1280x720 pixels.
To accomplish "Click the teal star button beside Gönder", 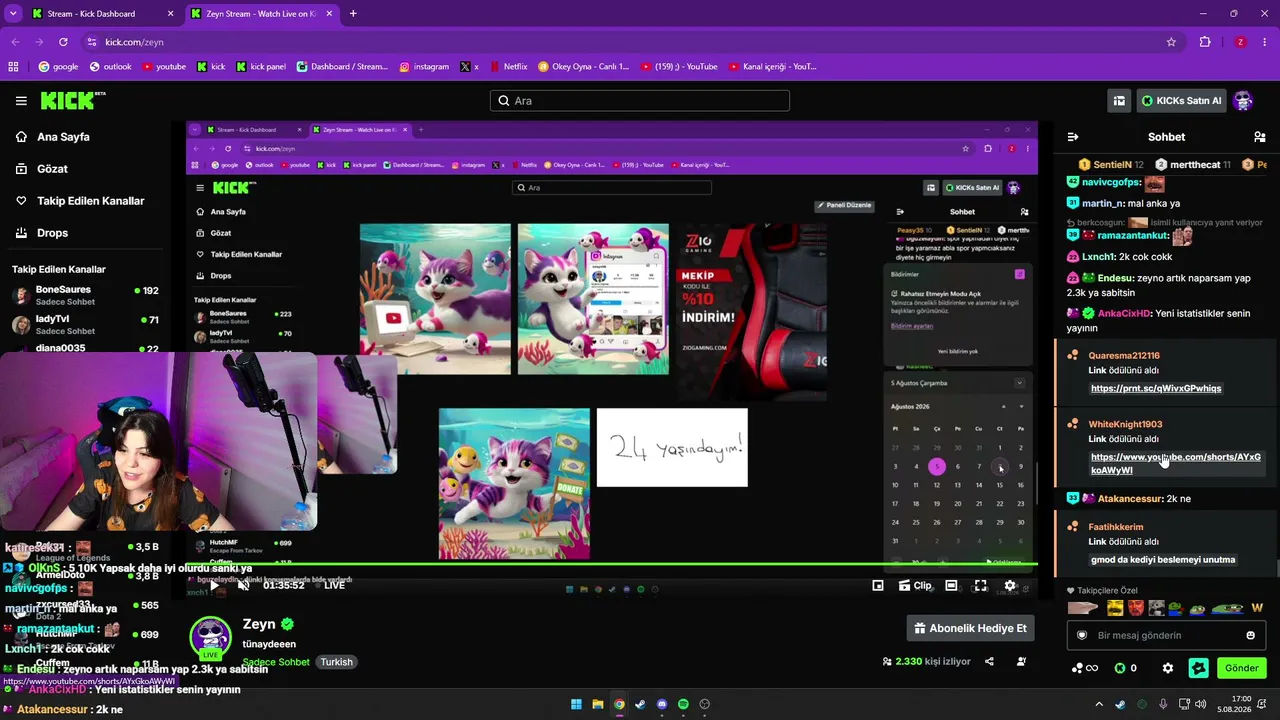I will [x=1198, y=668].
